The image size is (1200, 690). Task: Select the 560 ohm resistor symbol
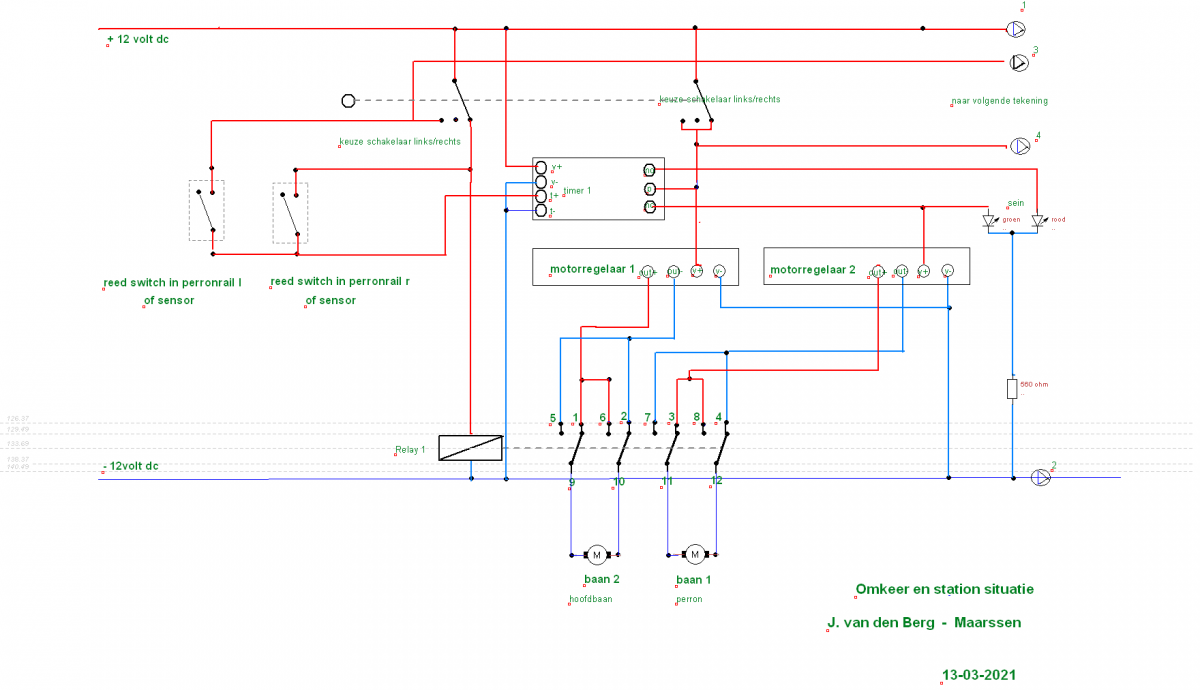pyautogui.click(x=1012, y=388)
